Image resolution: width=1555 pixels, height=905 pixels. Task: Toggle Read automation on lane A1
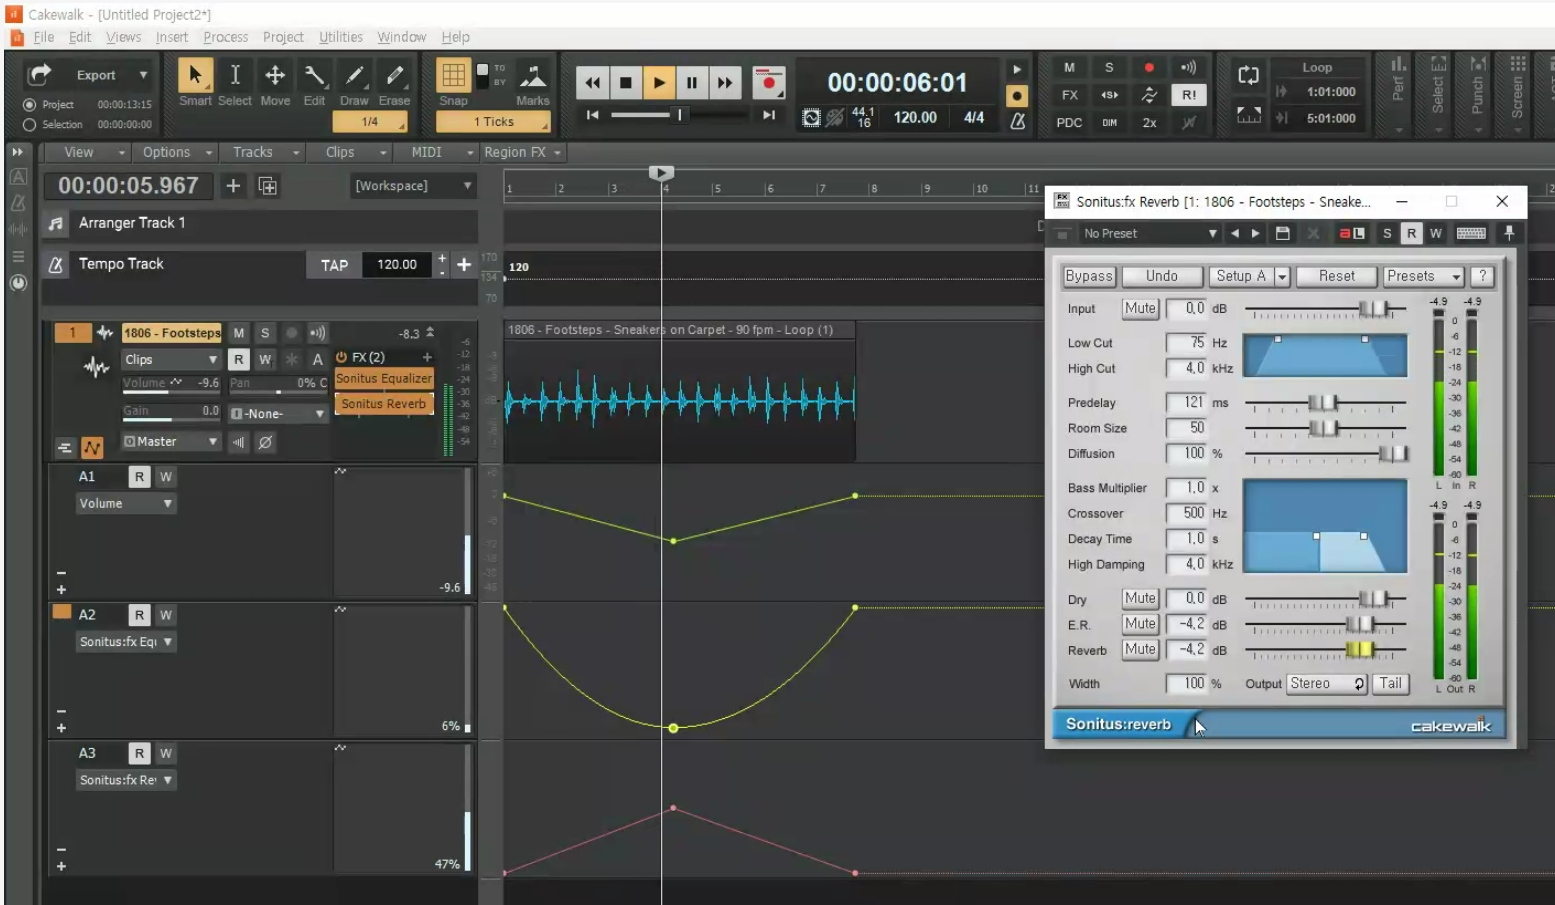tap(139, 477)
